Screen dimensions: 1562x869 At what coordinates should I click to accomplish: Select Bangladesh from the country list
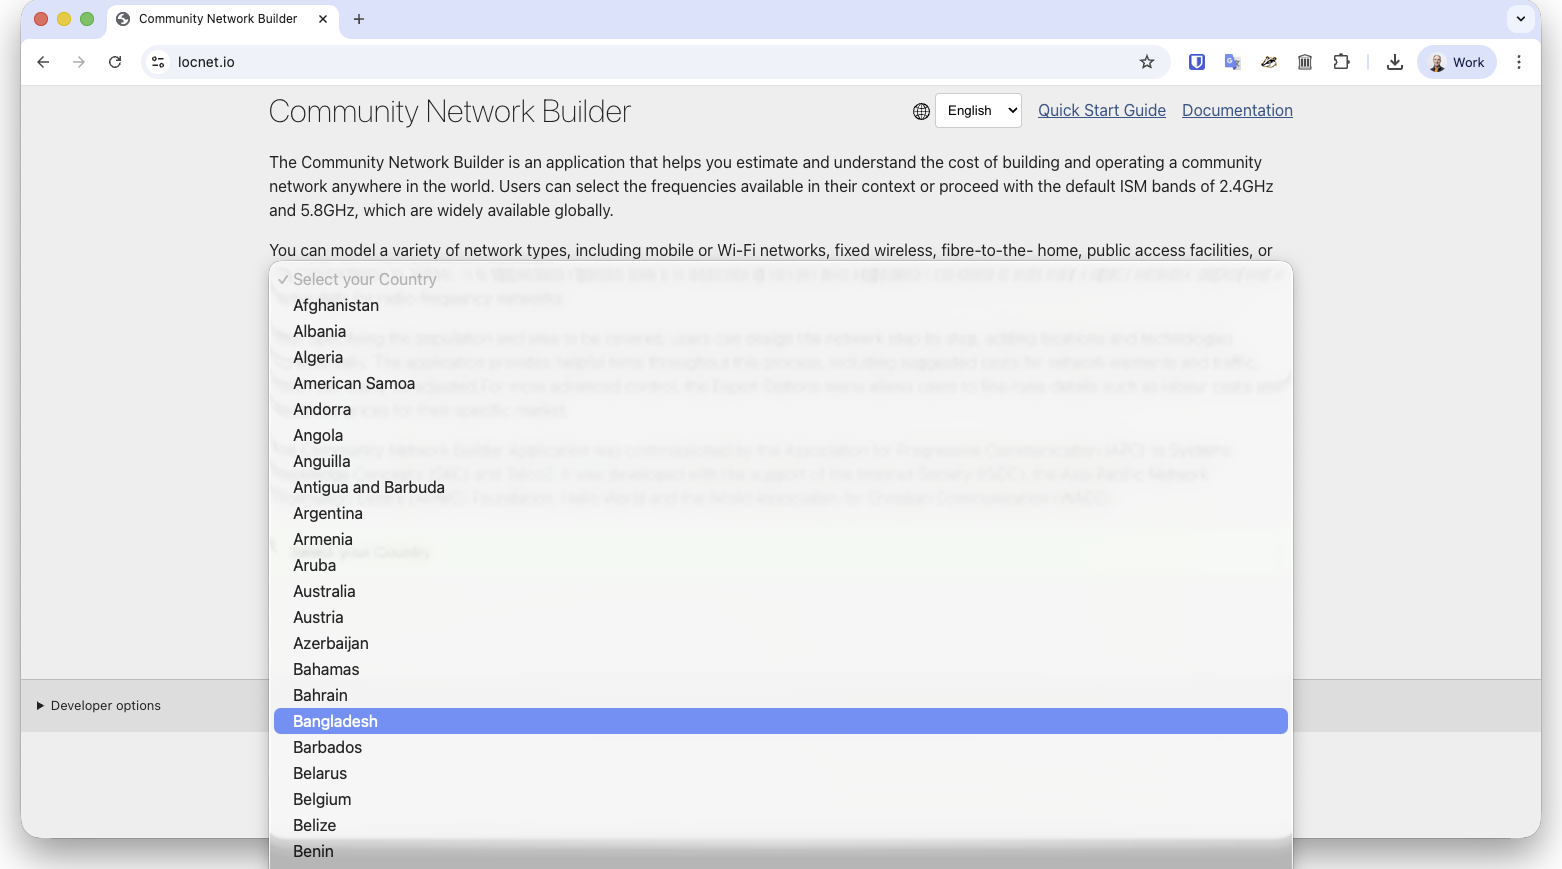[335, 721]
